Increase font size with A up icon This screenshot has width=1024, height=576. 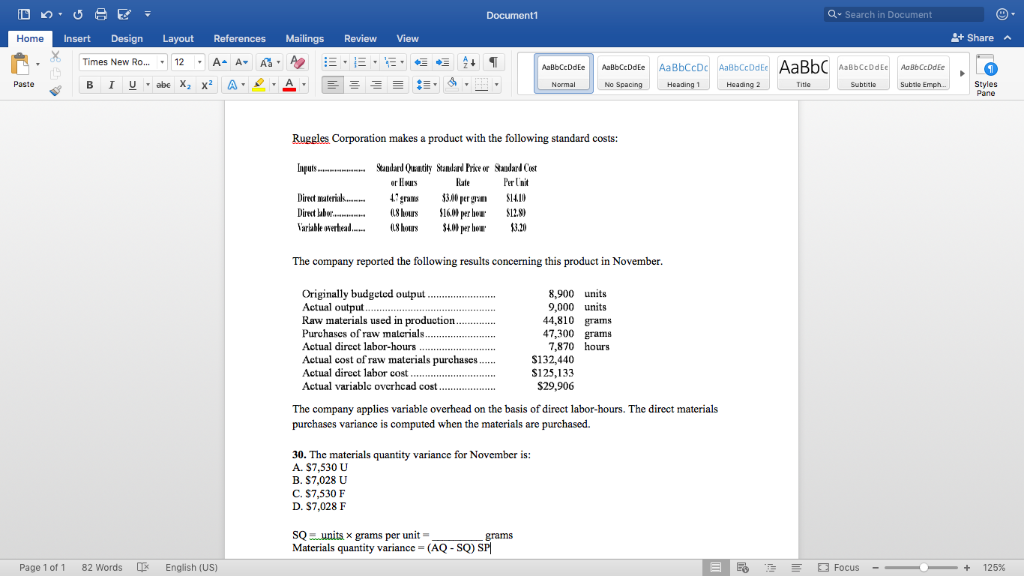pyautogui.click(x=220, y=62)
